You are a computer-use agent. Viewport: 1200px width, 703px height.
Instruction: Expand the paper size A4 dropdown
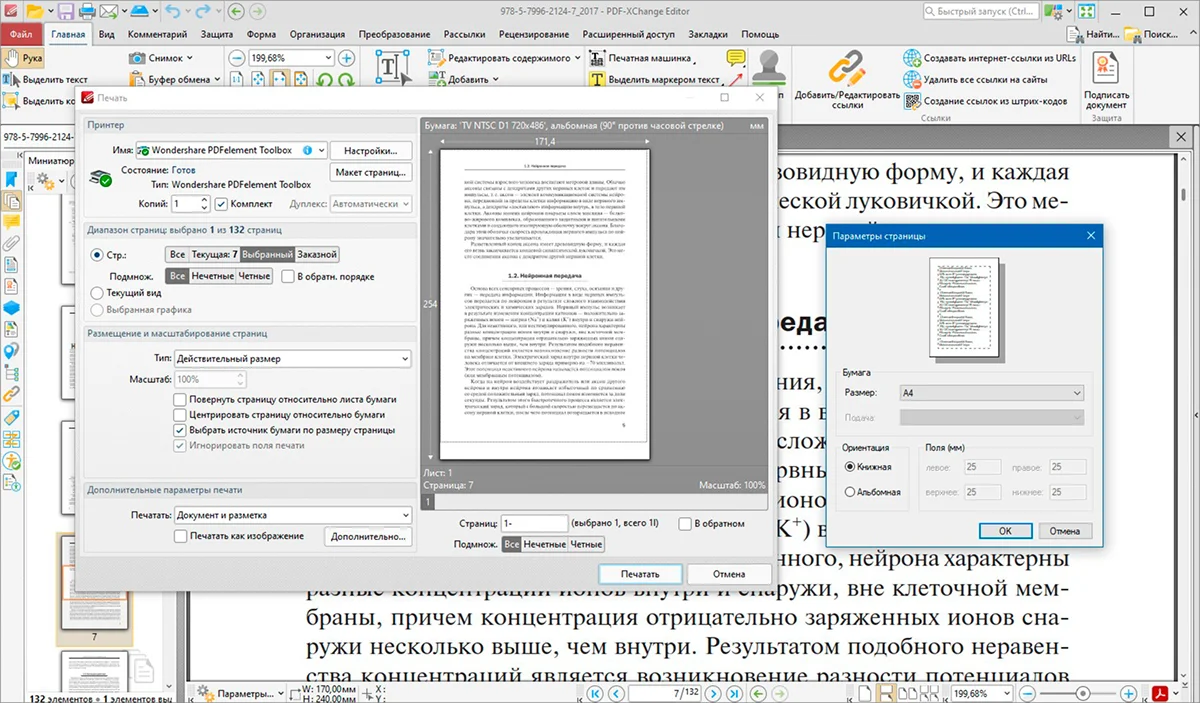tap(990, 393)
